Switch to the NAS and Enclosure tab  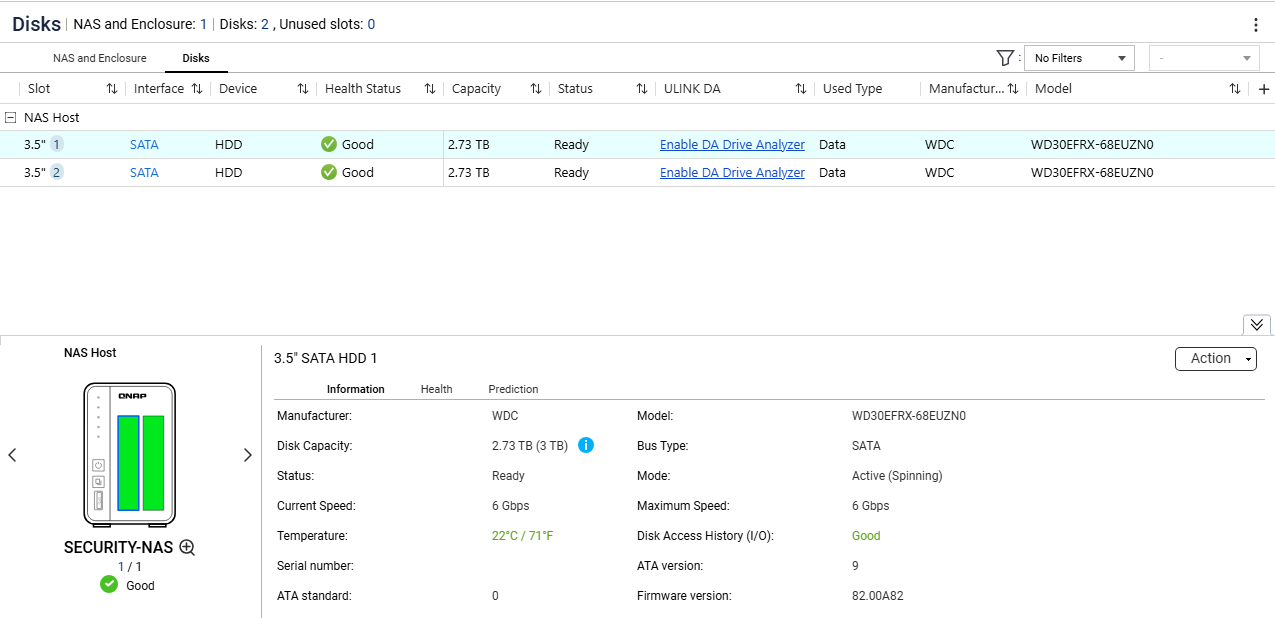(100, 58)
